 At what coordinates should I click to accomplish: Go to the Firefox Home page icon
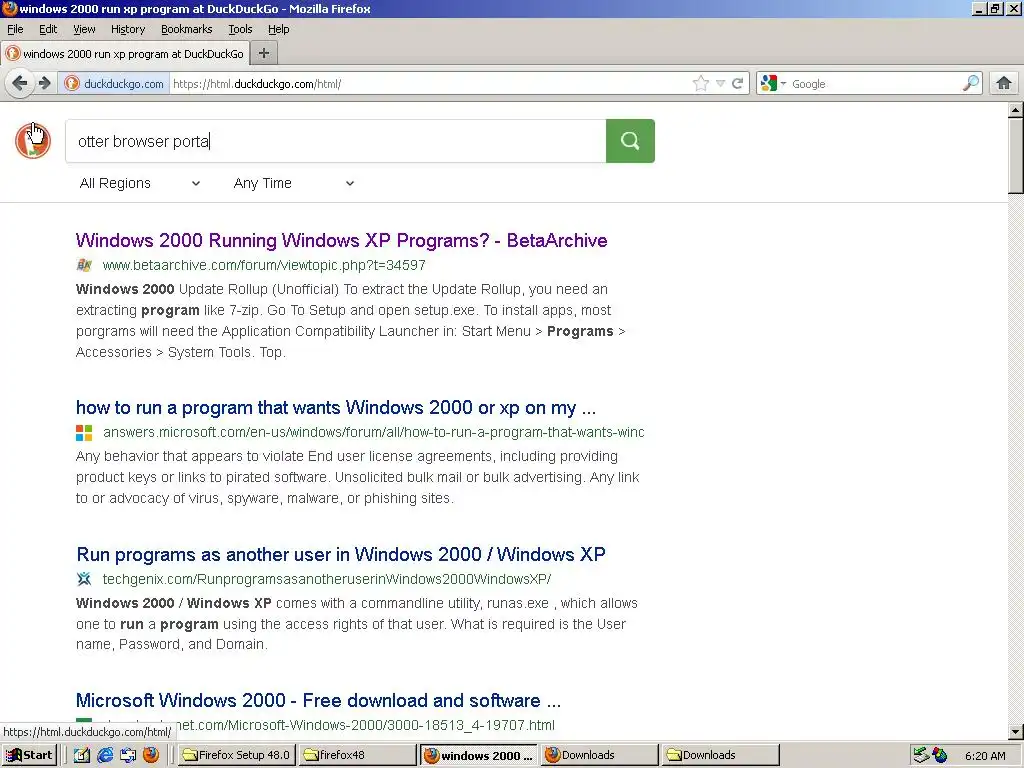(x=1004, y=83)
